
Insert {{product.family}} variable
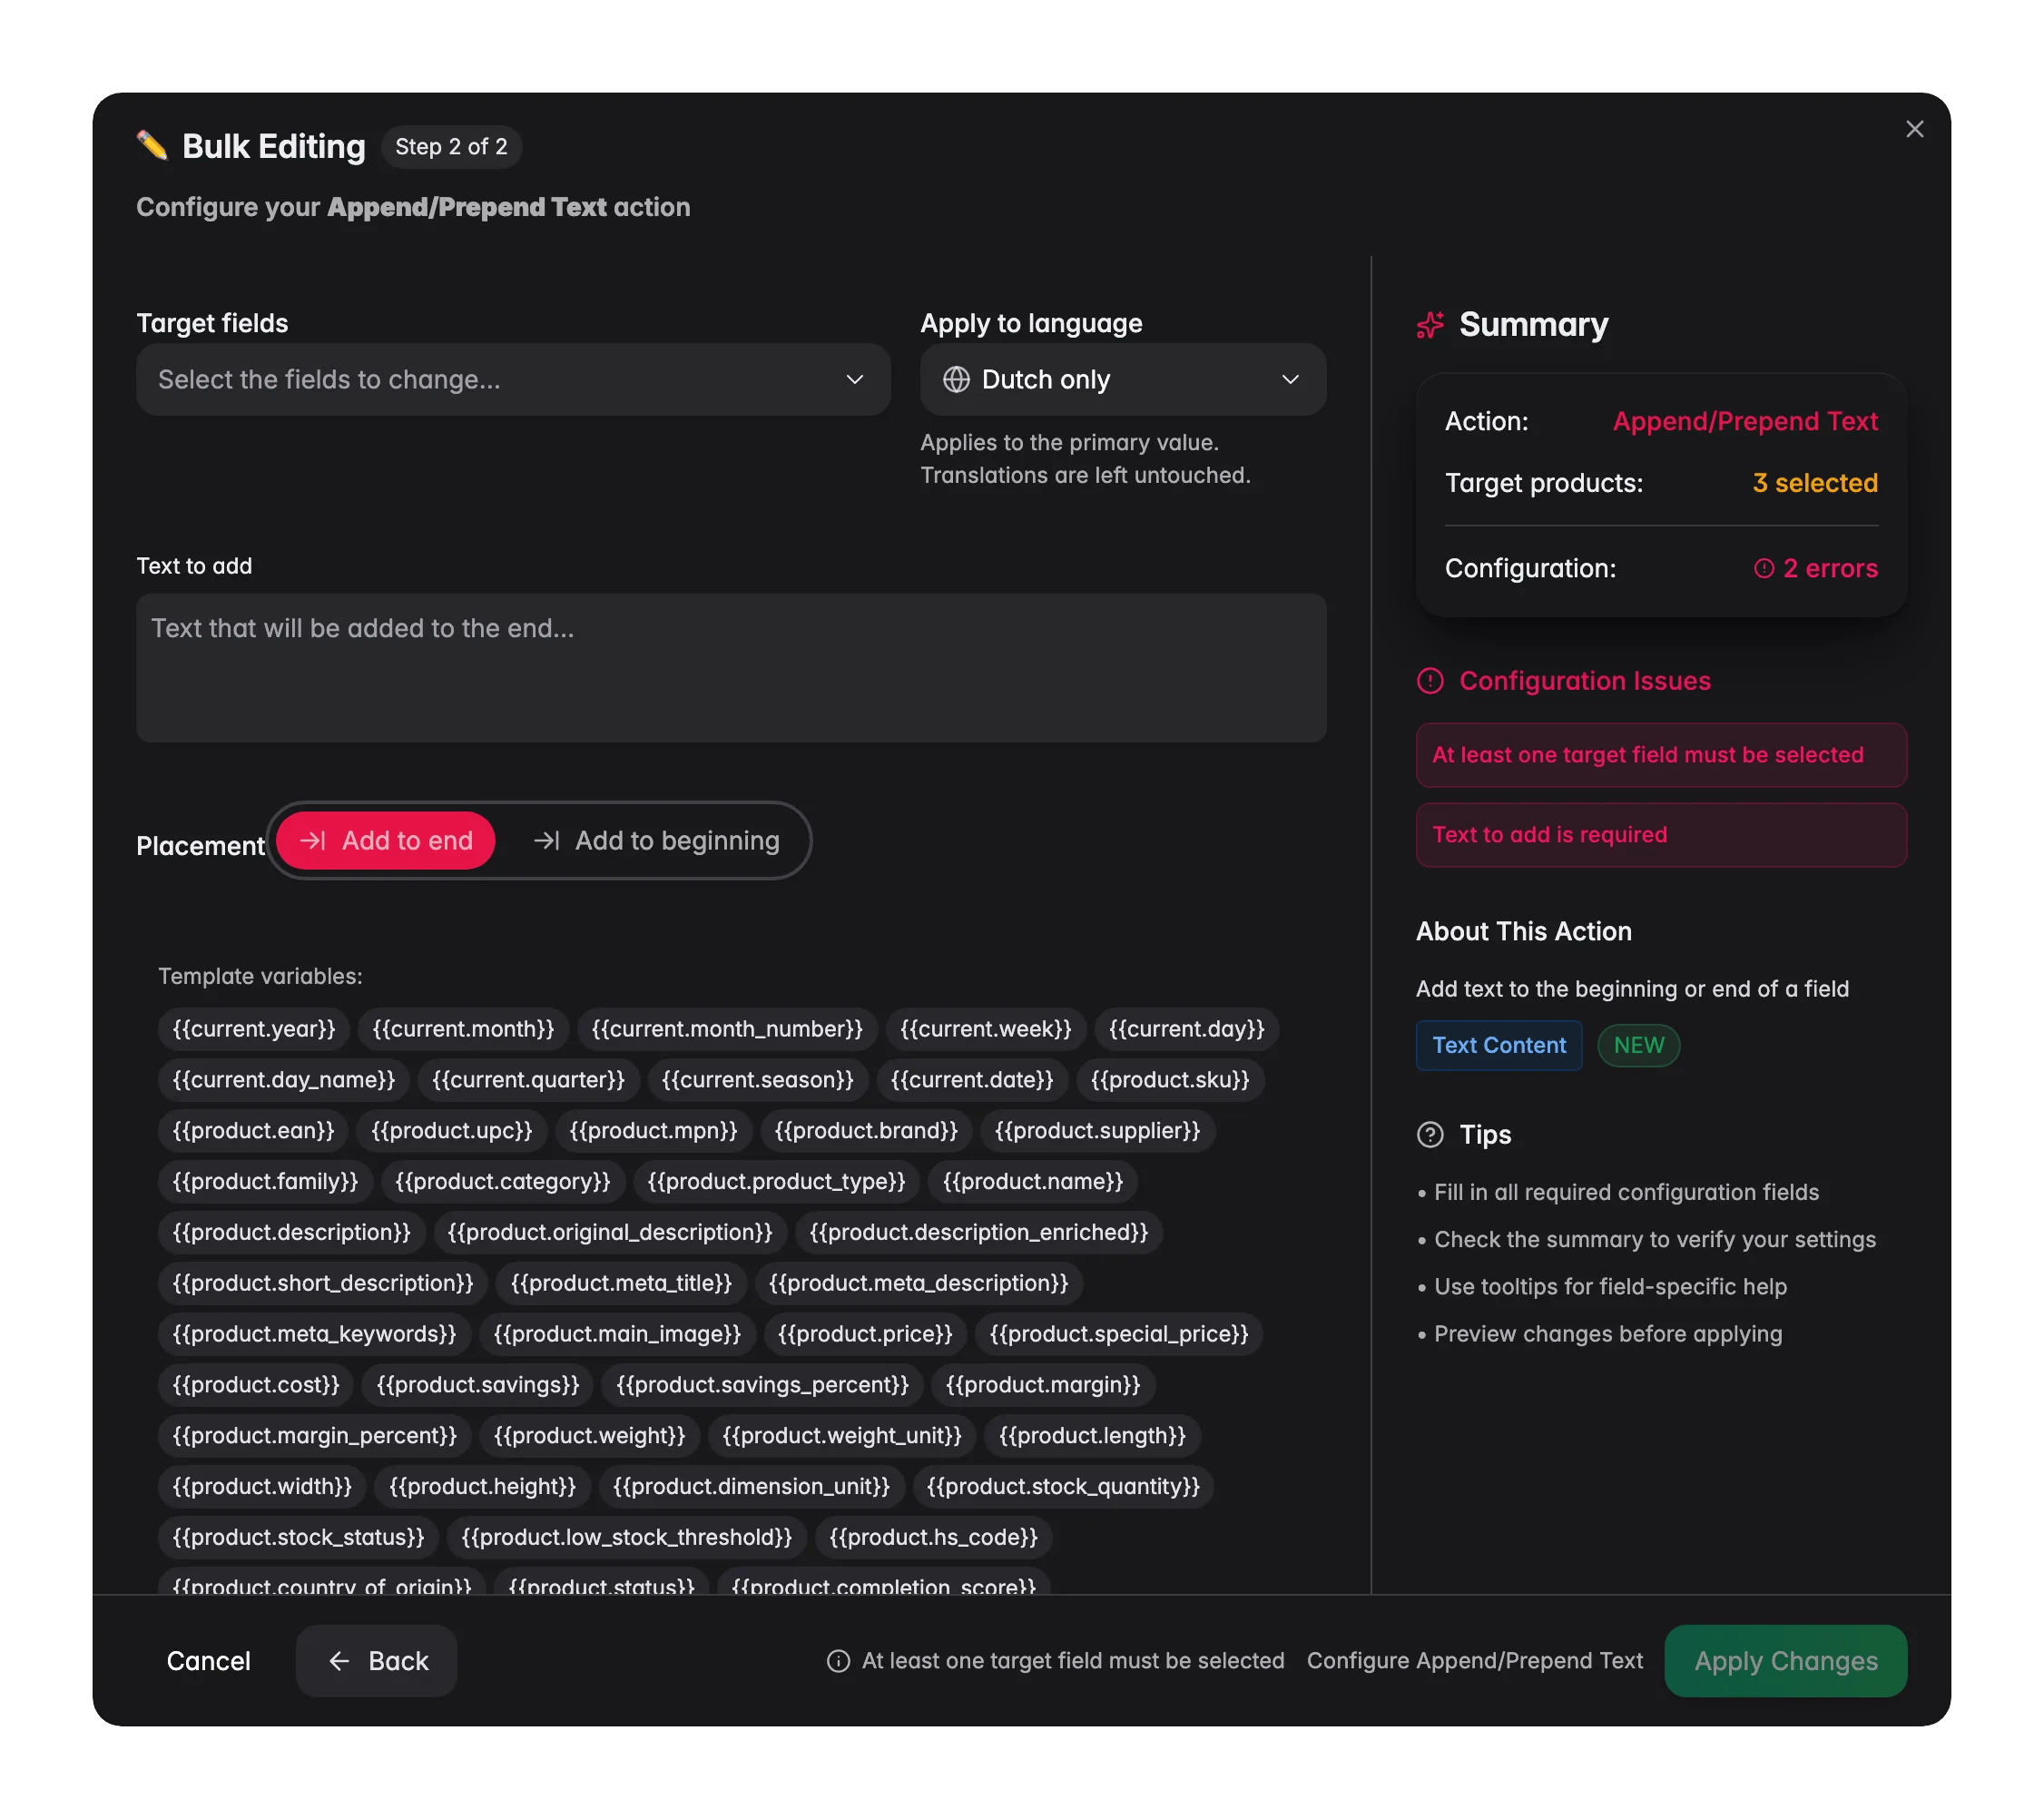[265, 1182]
